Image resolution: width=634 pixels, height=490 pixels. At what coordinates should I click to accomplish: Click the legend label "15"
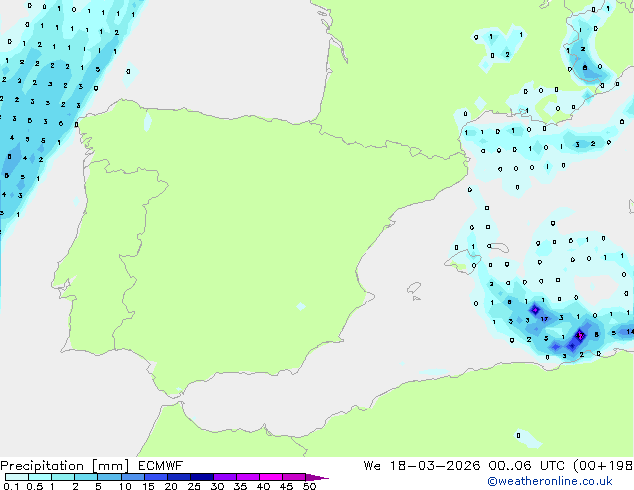pos(148,486)
